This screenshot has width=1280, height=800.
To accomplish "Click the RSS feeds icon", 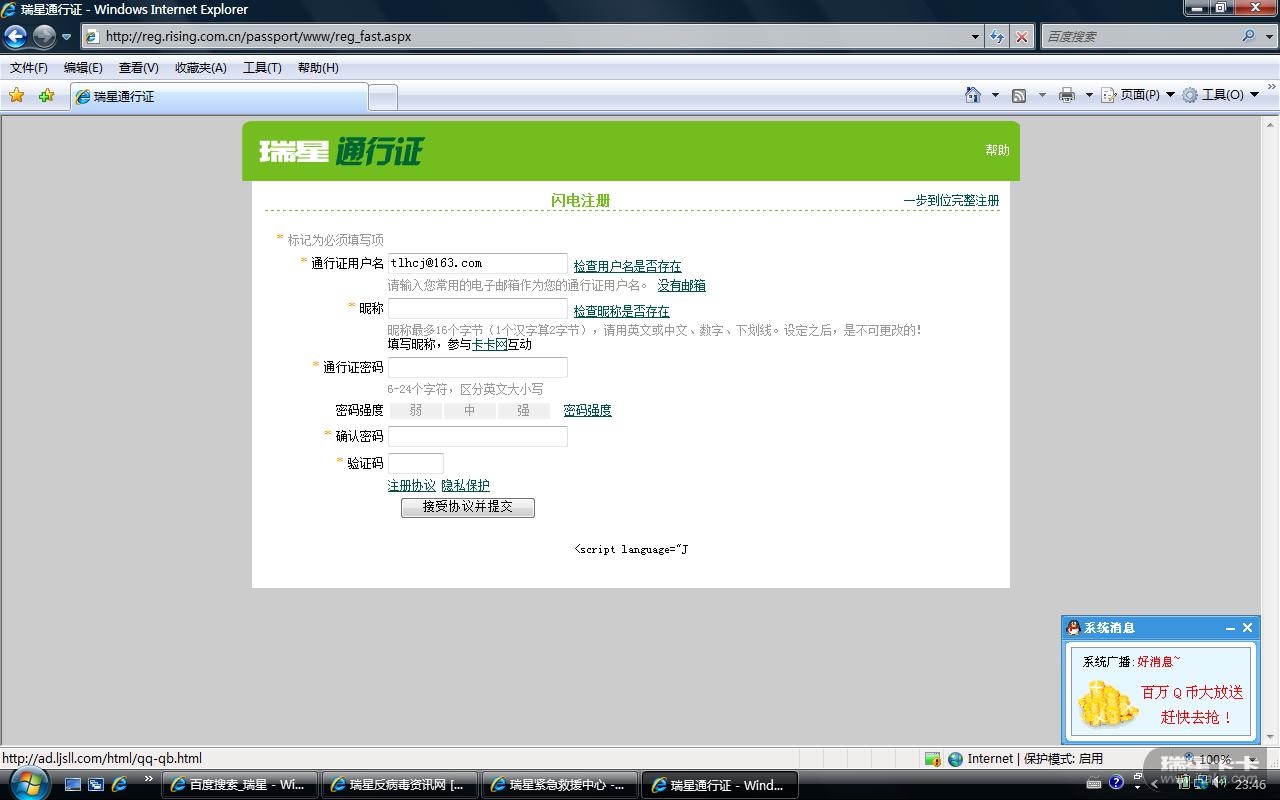I will tap(1019, 95).
